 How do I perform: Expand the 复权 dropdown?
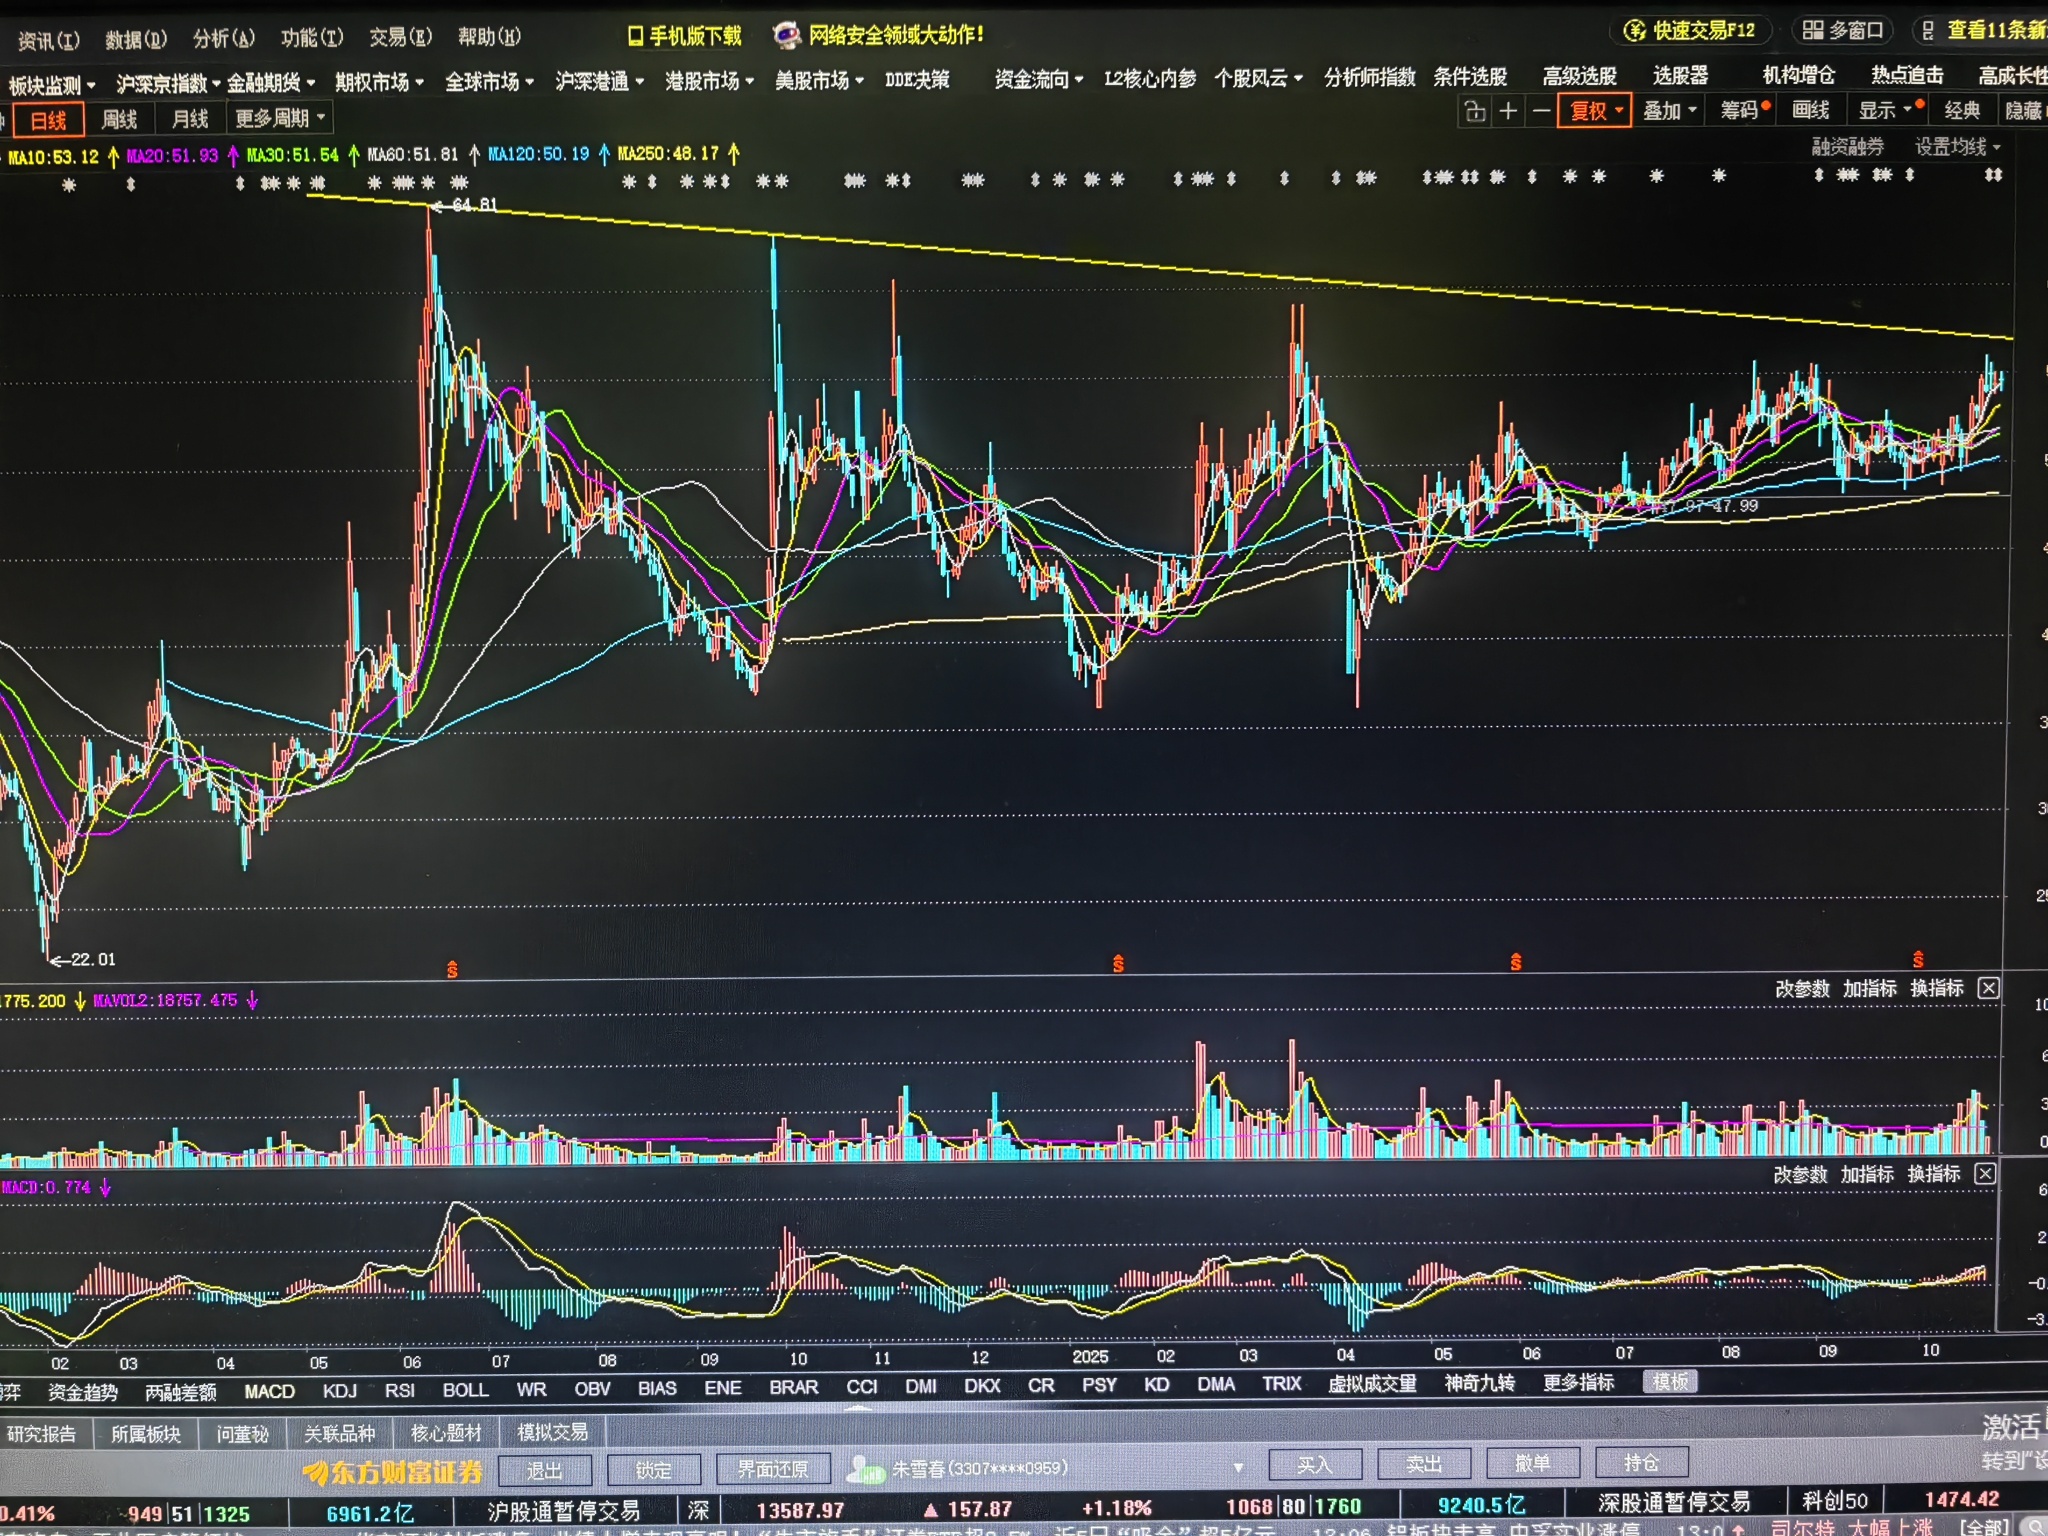tap(1595, 111)
